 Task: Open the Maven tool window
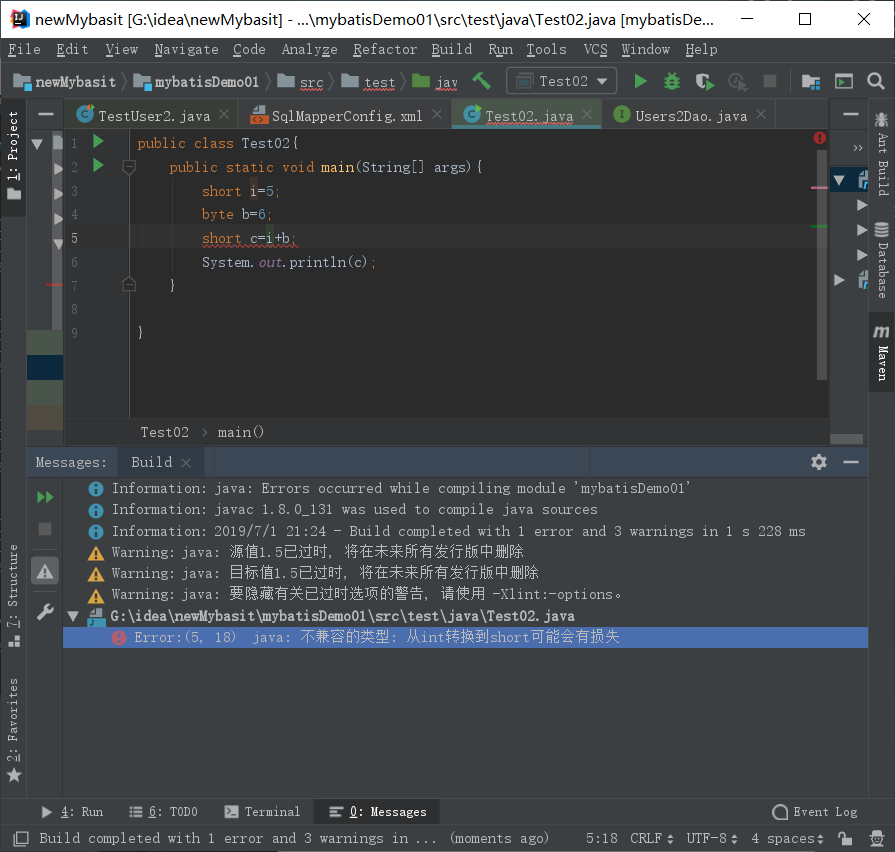click(x=881, y=353)
